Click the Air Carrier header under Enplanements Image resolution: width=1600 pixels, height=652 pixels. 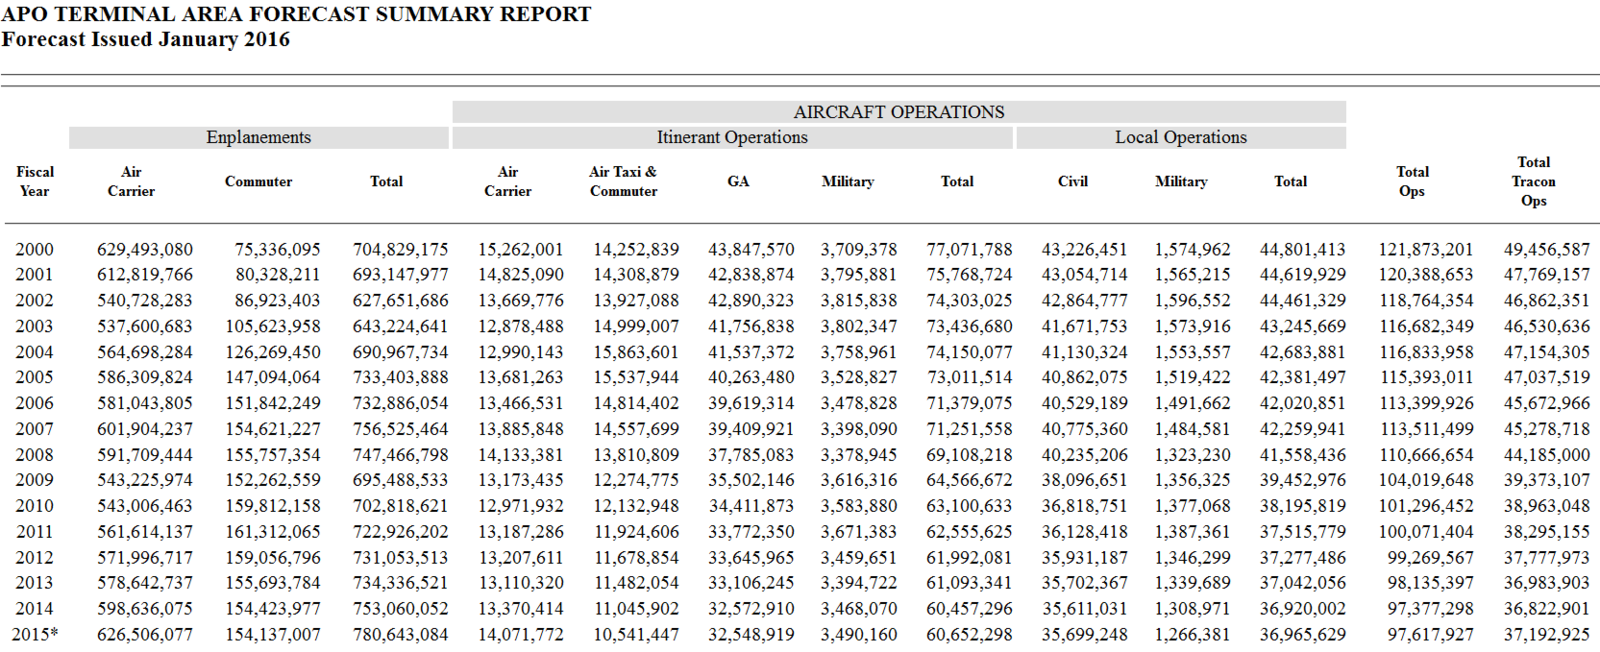point(131,181)
